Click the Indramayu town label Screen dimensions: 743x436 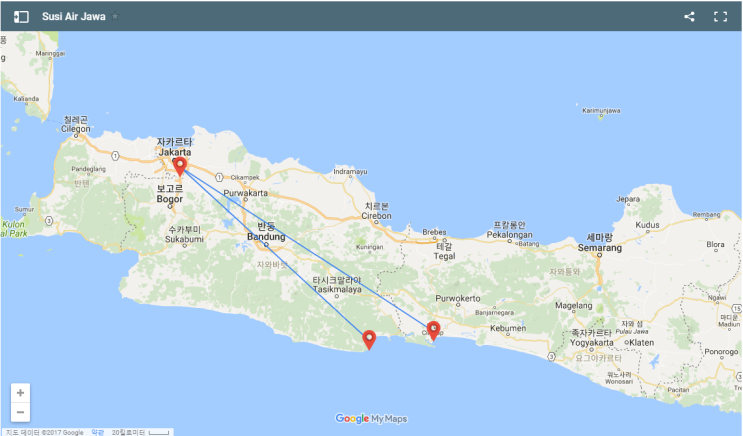coord(350,172)
